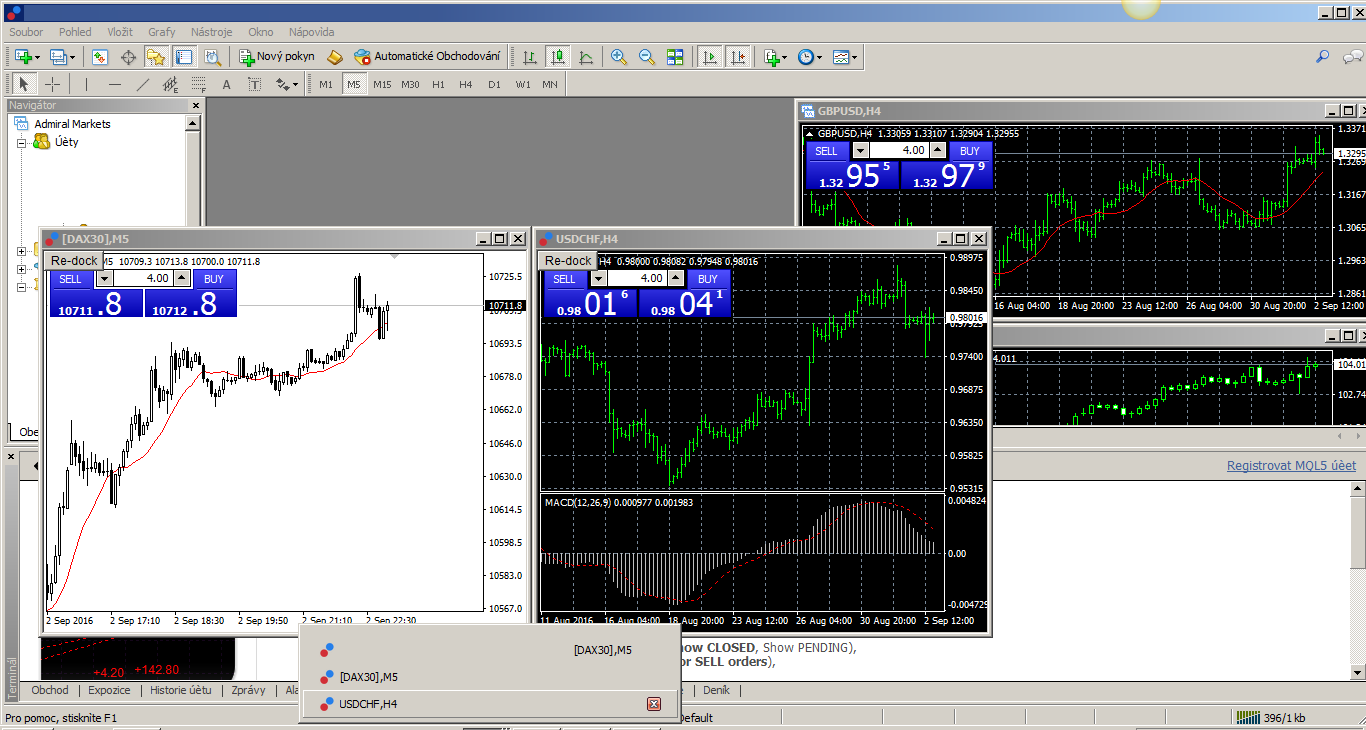Click Re-dock on the DAX30 chart

click(73, 261)
